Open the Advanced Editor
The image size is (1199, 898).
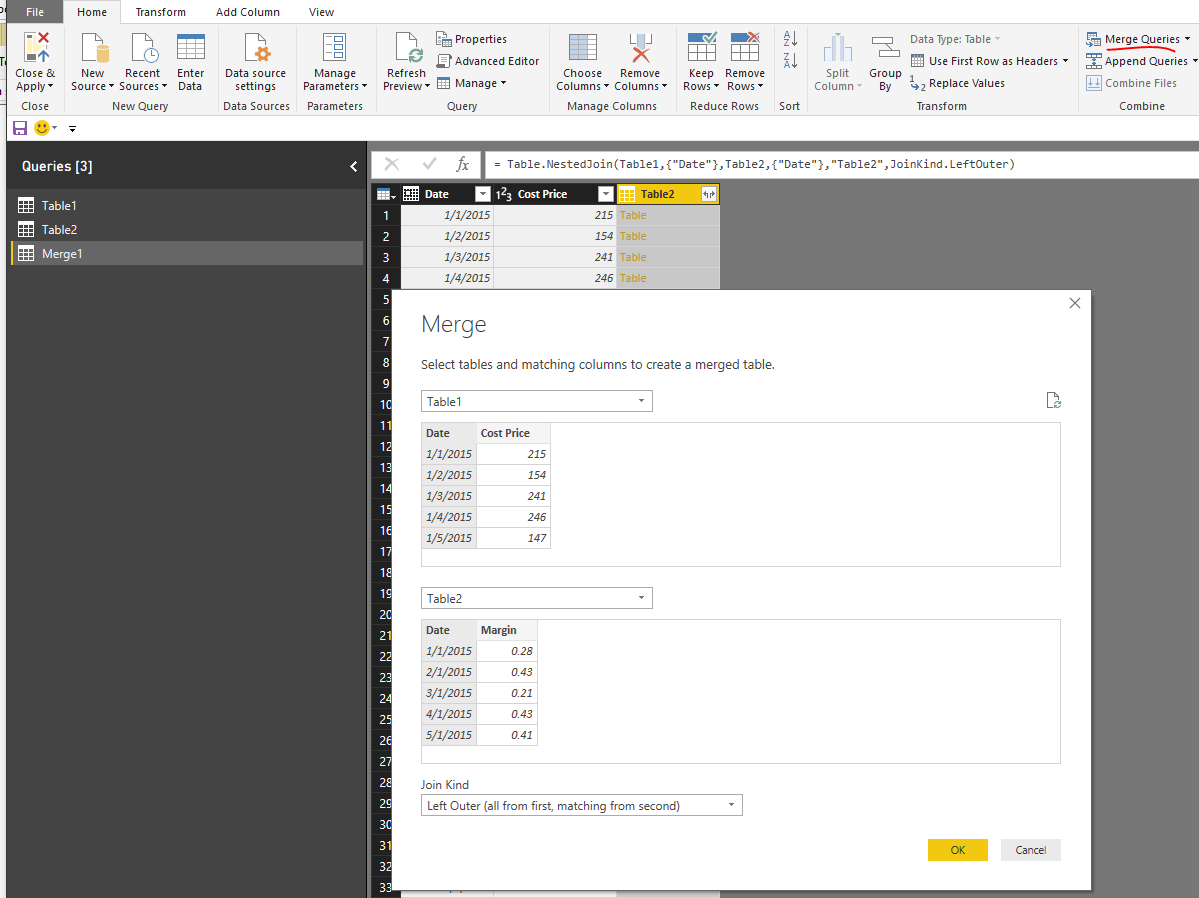(x=488, y=61)
